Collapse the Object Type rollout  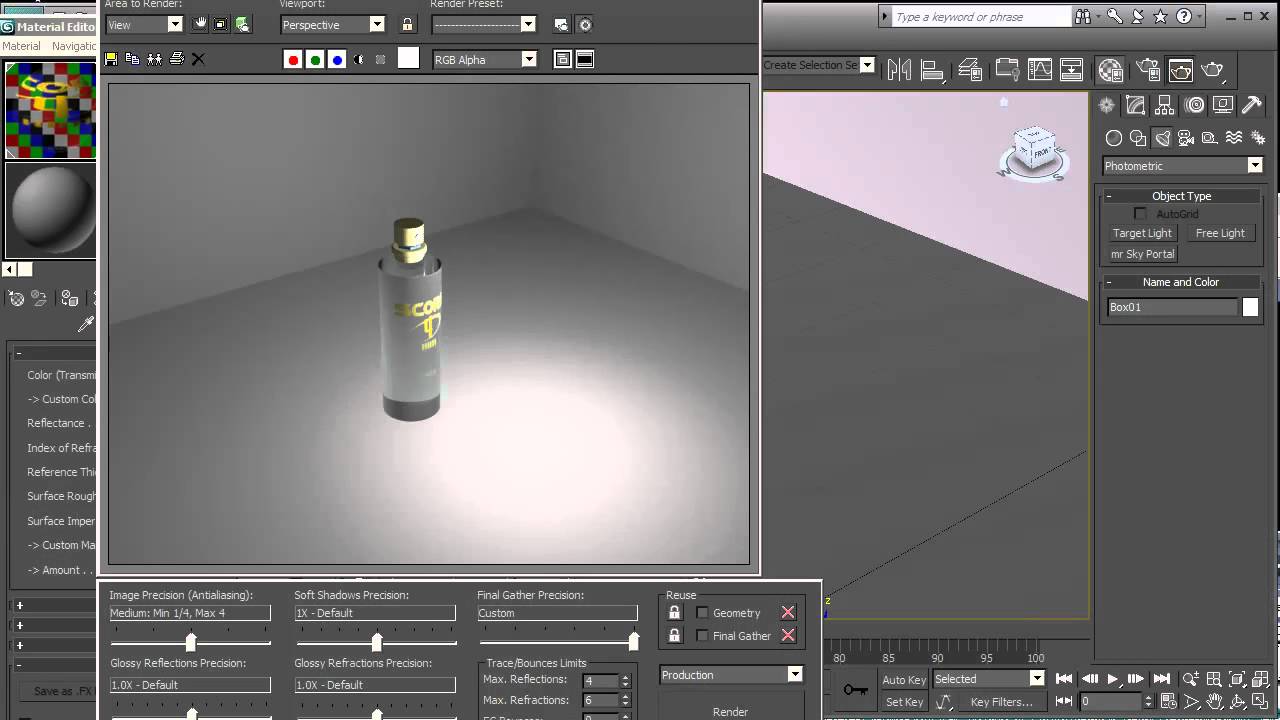click(x=1181, y=196)
